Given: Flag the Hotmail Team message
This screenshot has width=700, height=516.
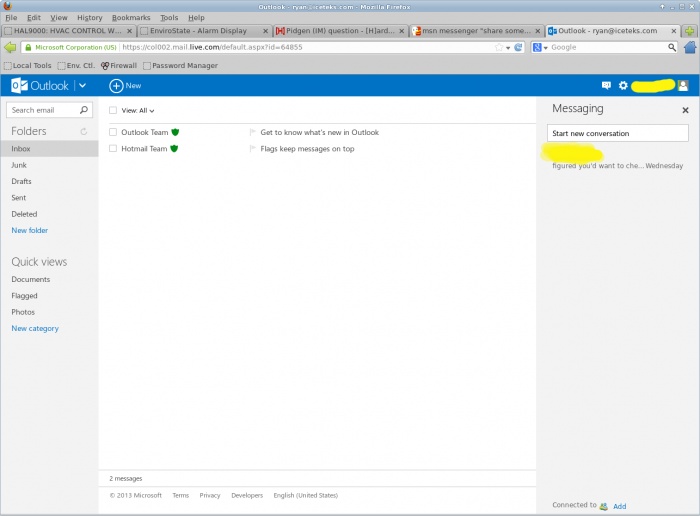Looking at the screenshot, I should [x=252, y=149].
